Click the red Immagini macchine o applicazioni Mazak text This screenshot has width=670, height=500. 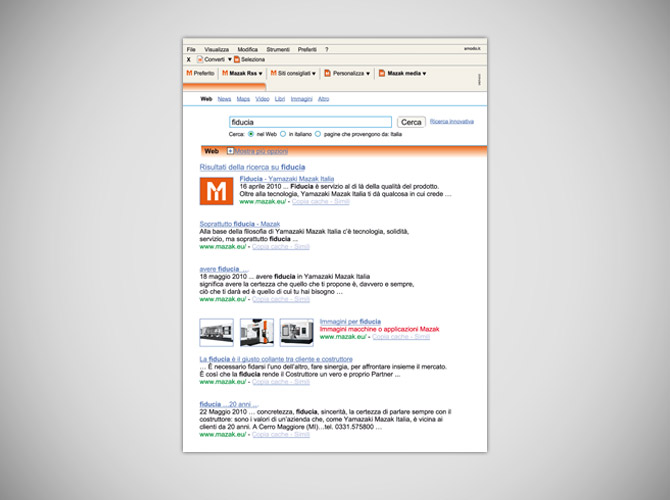tap(379, 329)
